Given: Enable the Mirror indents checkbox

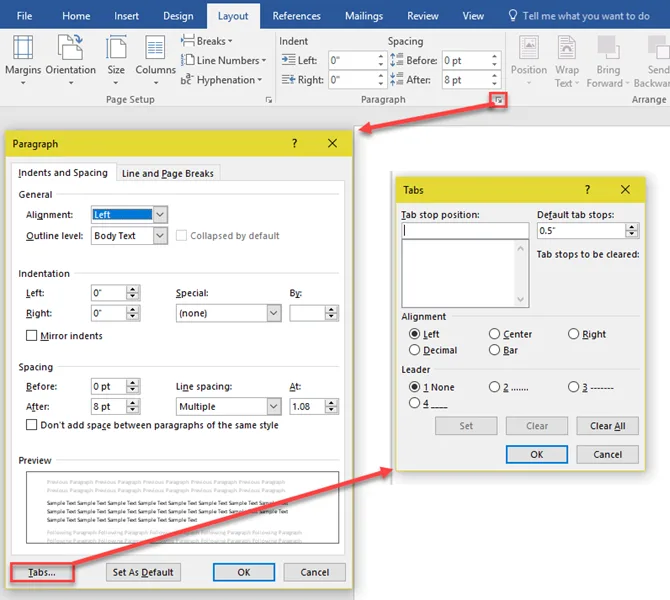Looking at the screenshot, I should point(32,336).
